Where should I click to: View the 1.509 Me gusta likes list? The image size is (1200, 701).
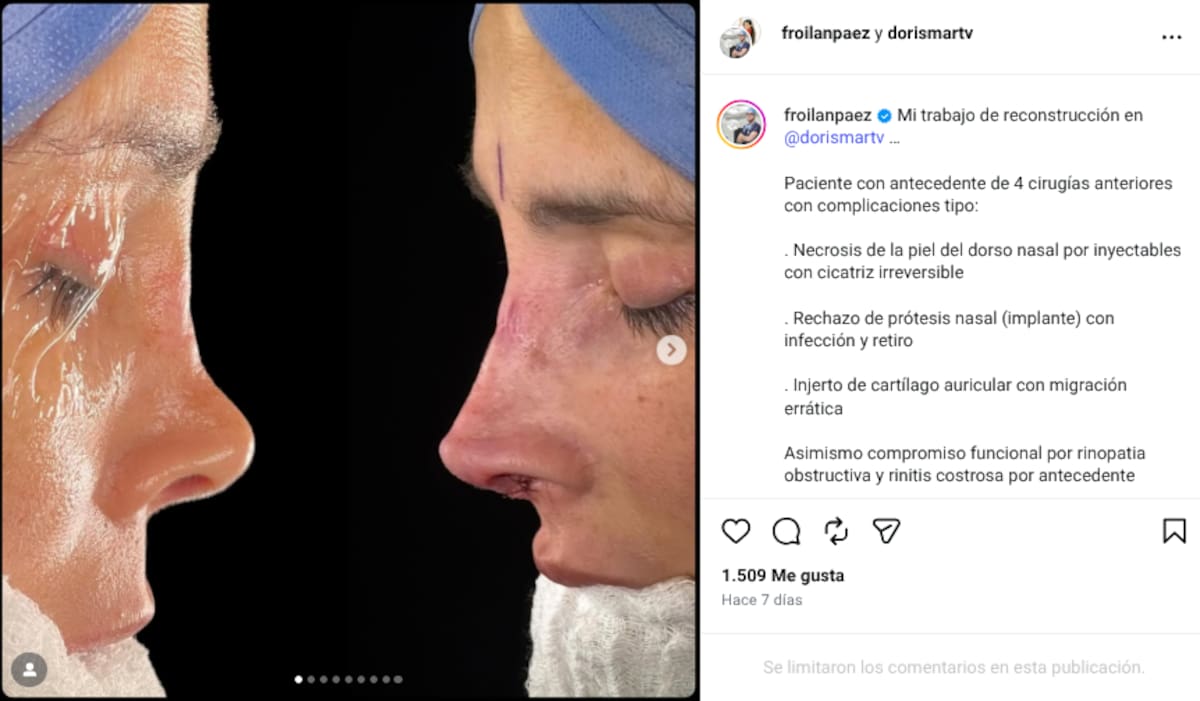(783, 576)
